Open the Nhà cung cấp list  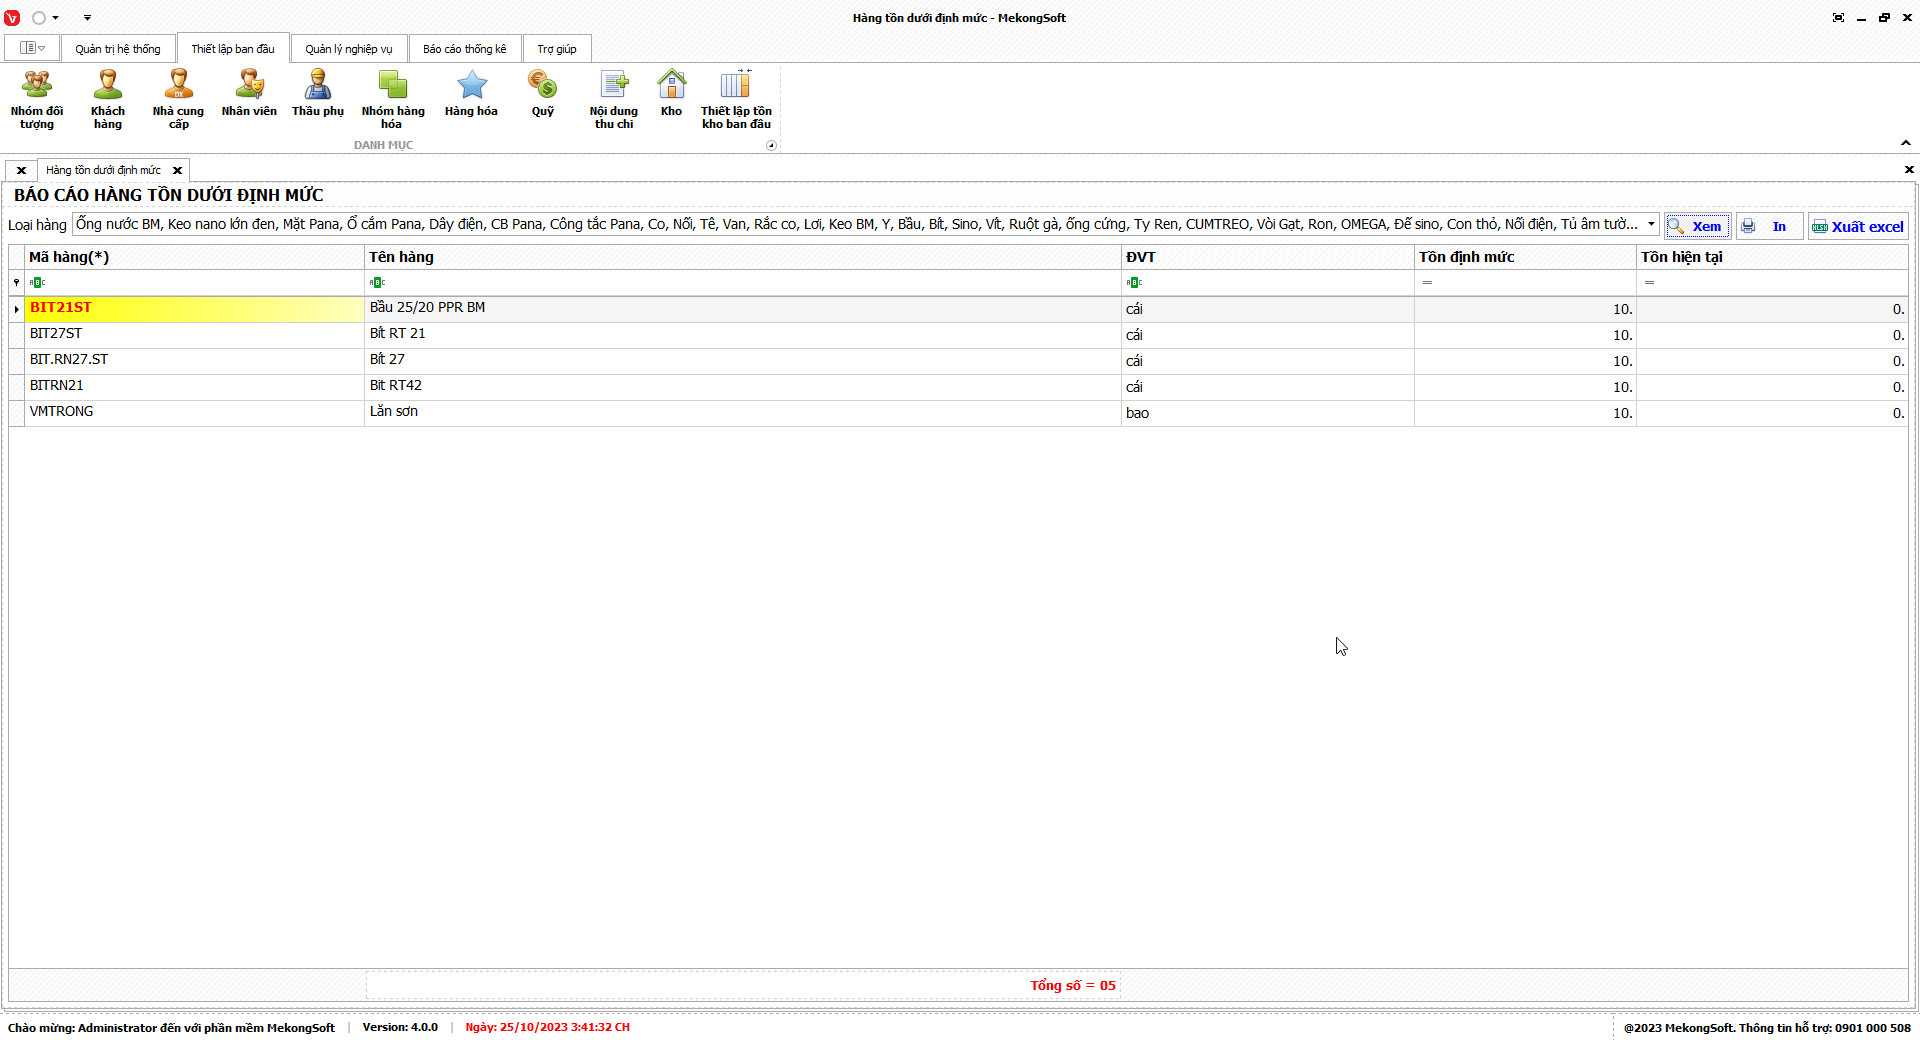(178, 100)
